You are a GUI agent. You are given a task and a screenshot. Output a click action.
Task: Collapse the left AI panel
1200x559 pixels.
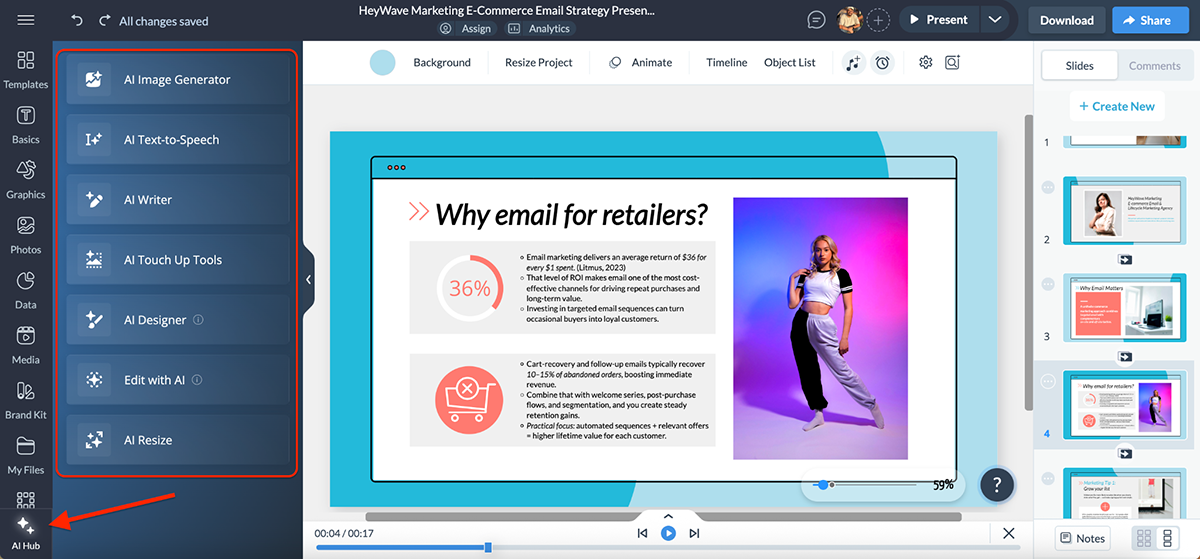click(308, 280)
